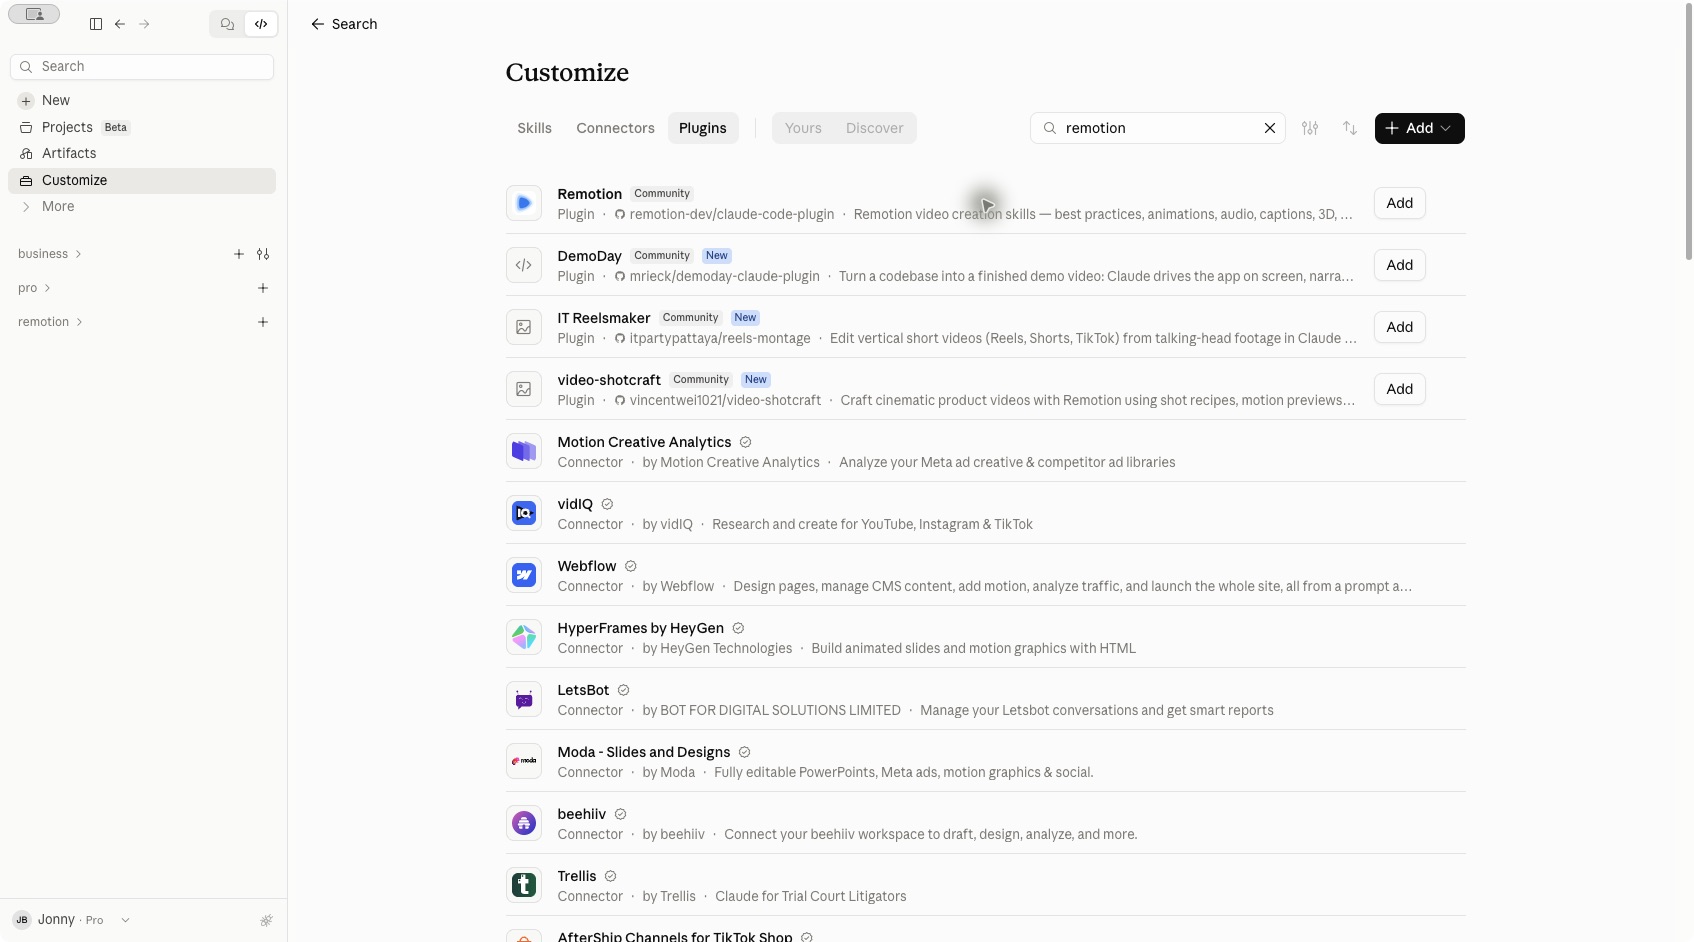Click the window control at top left
The image size is (1694, 942).
(x=34, y=14)
